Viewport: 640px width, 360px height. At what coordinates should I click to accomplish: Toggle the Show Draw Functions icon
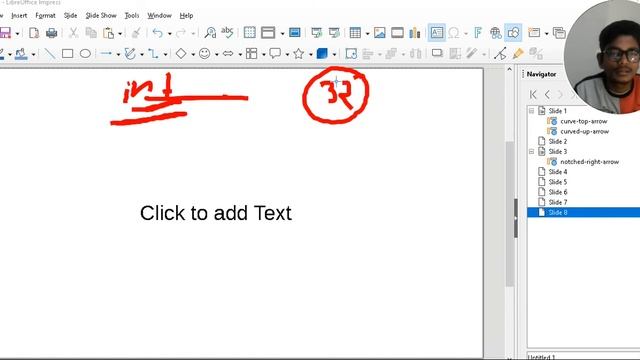[513, 33]
